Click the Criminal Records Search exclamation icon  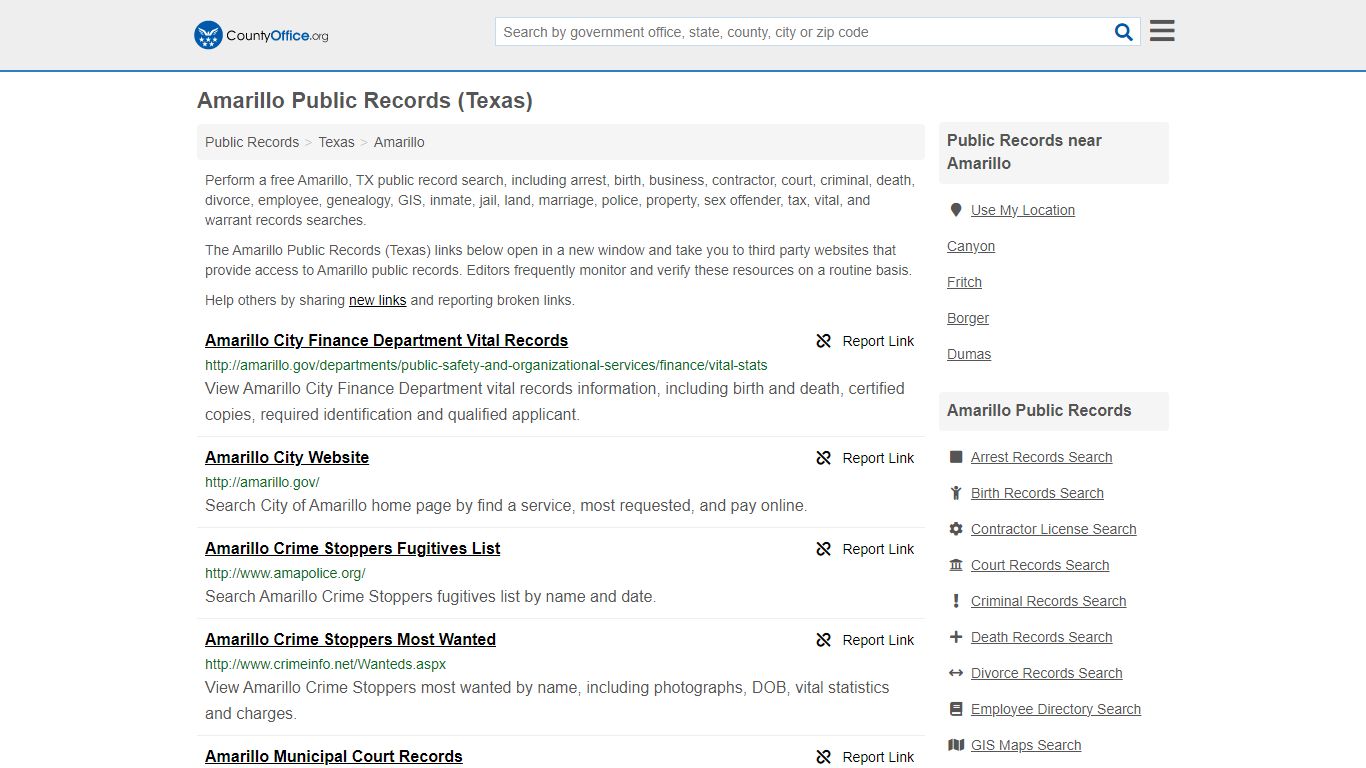(x=956, y=601)
